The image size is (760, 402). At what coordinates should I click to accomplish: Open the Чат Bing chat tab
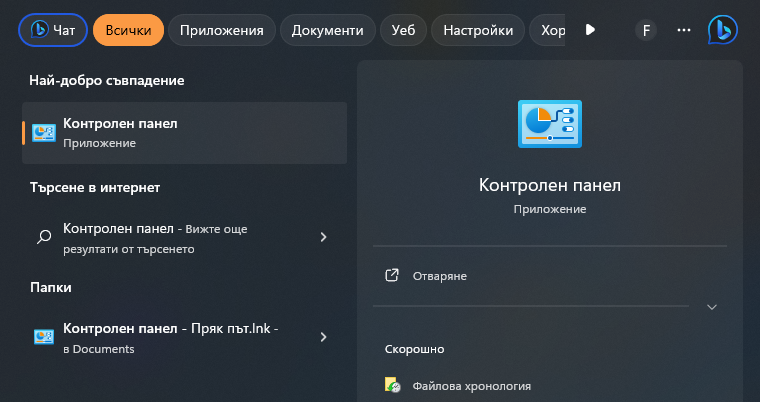53,30
